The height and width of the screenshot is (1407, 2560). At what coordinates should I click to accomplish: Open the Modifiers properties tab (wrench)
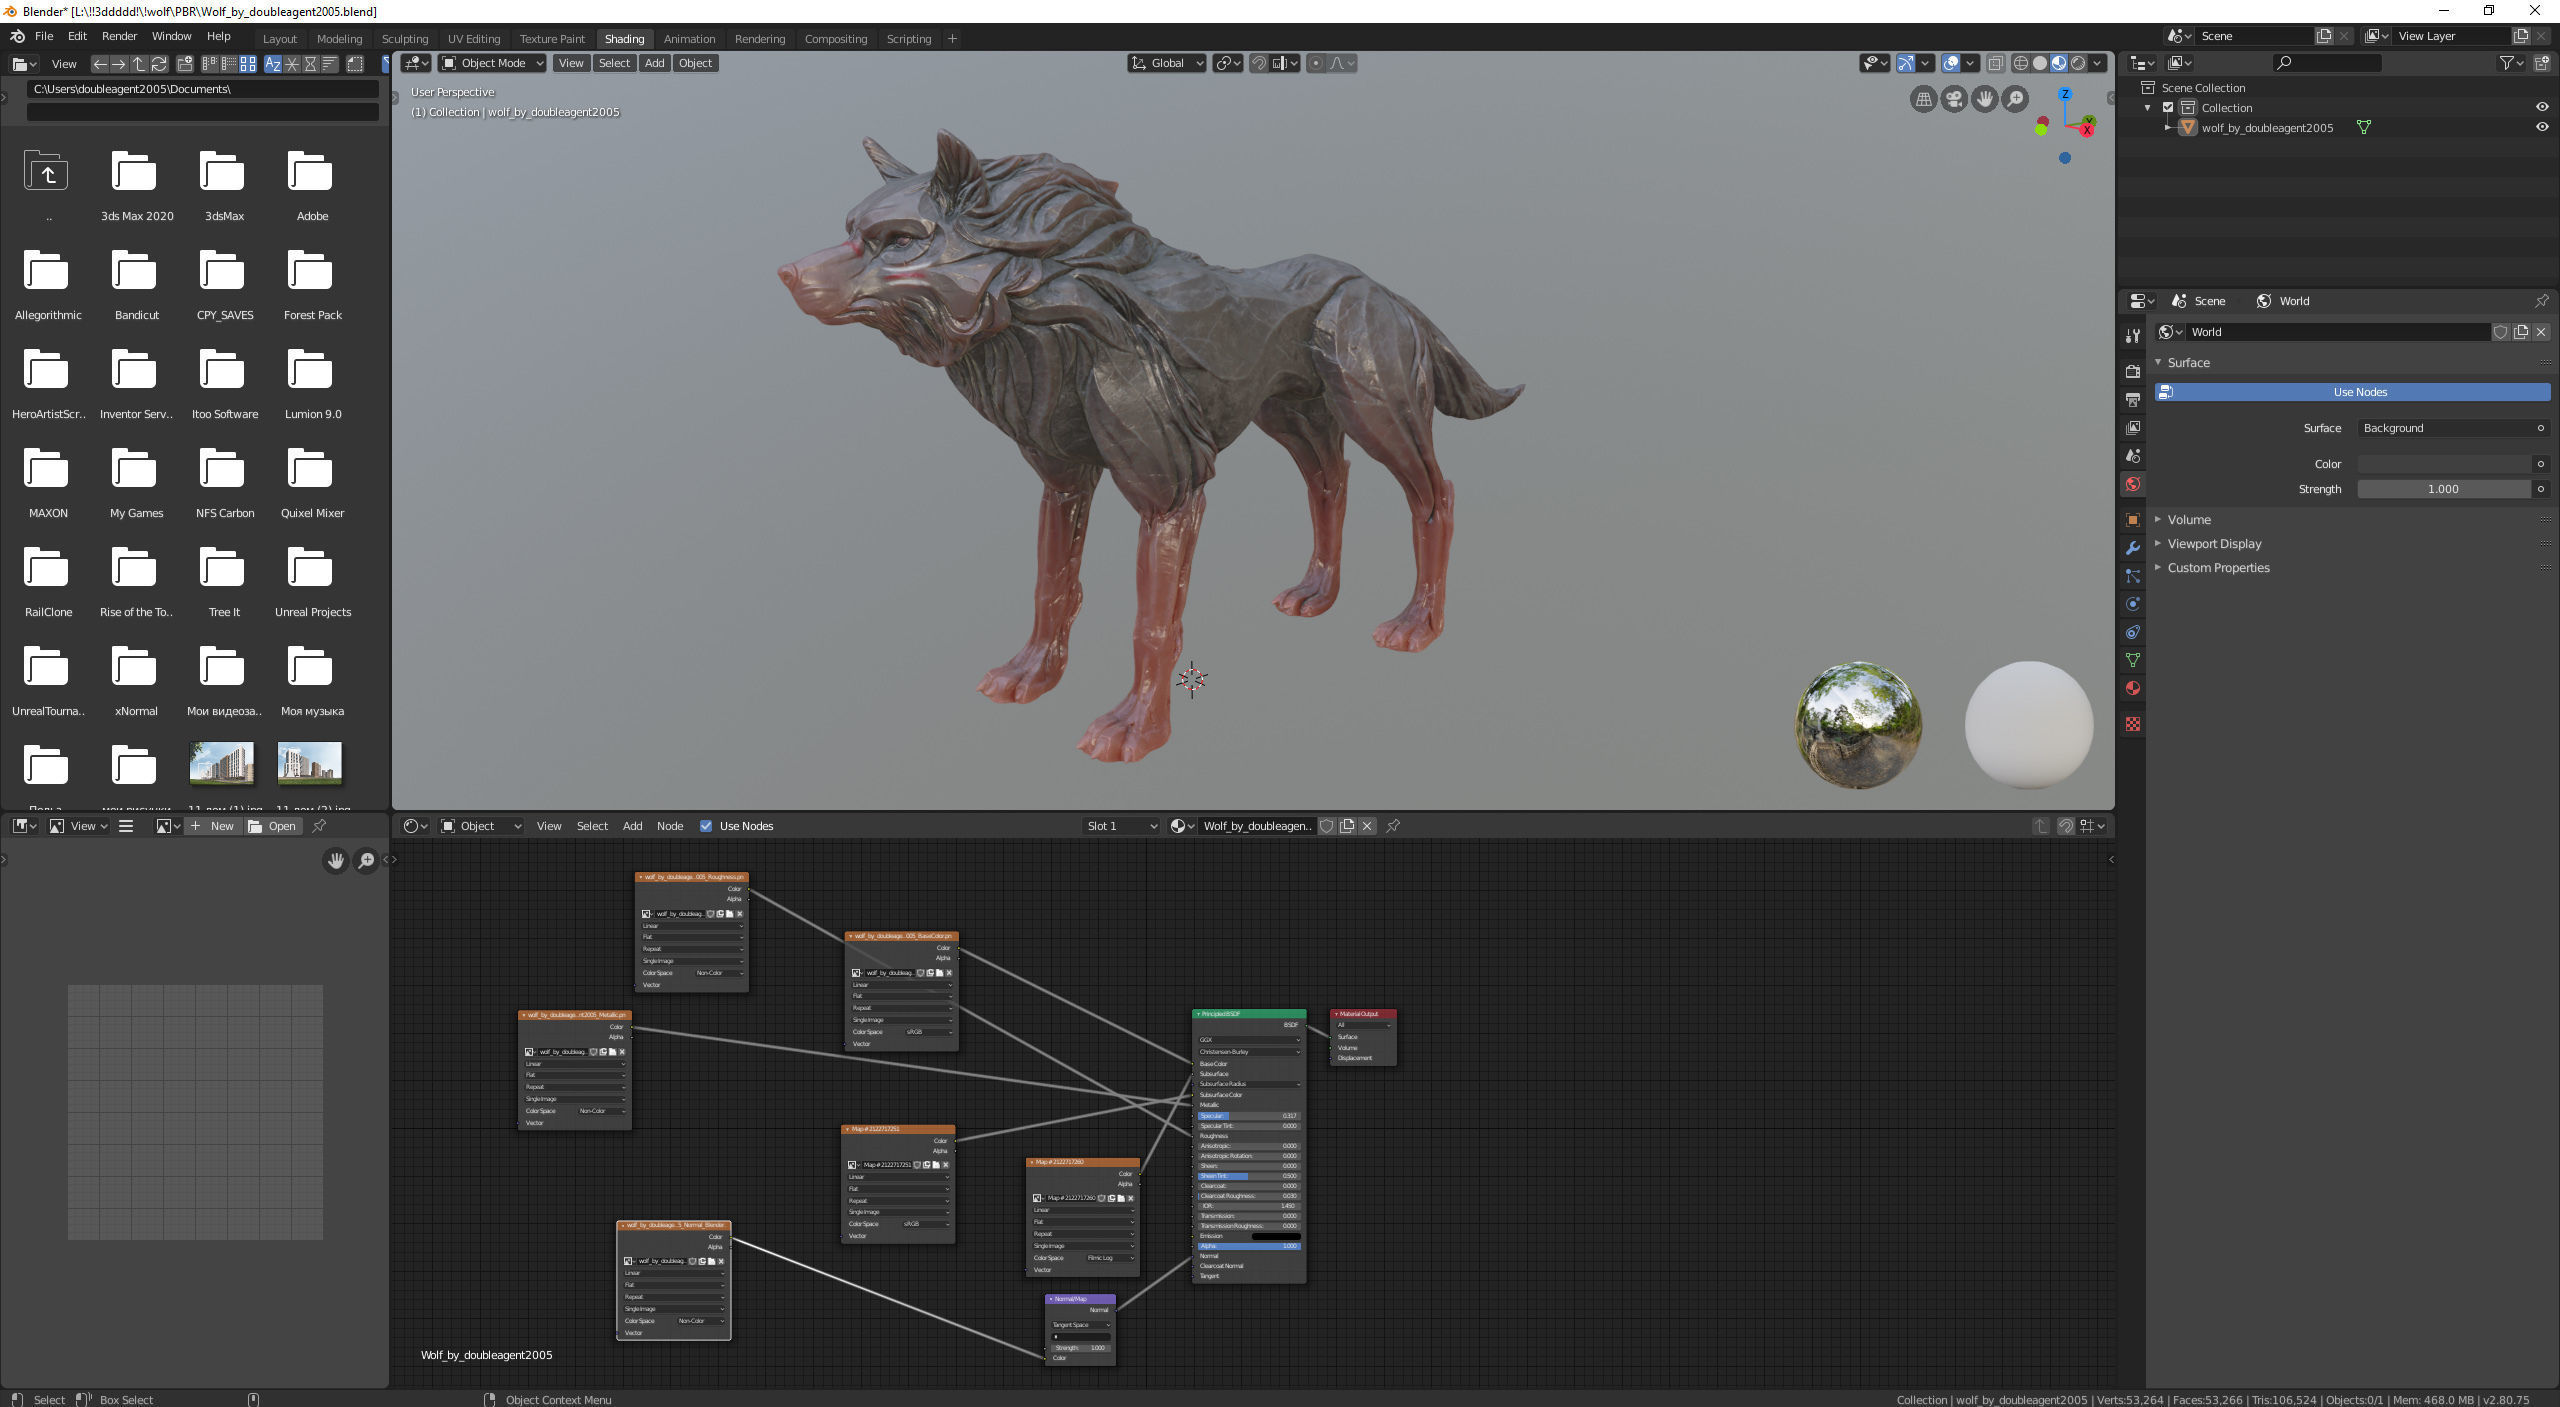[2133, 548]
